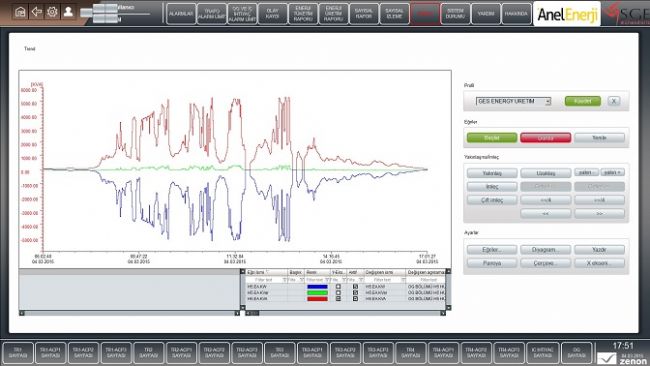Toggle Y-axis checkbox in blue curve row
650x366 pixels.
tap(338, 286)
